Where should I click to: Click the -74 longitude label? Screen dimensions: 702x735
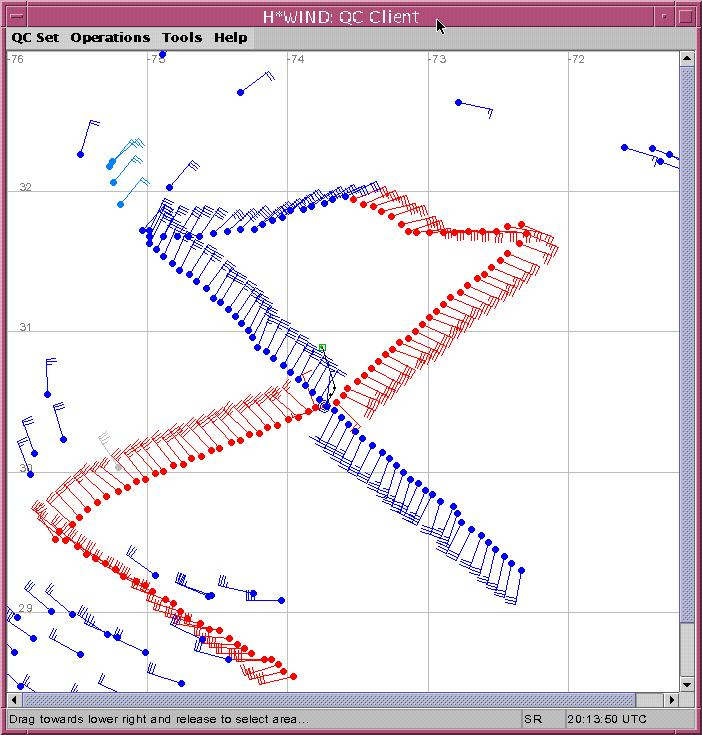click(x=296, y=60)
